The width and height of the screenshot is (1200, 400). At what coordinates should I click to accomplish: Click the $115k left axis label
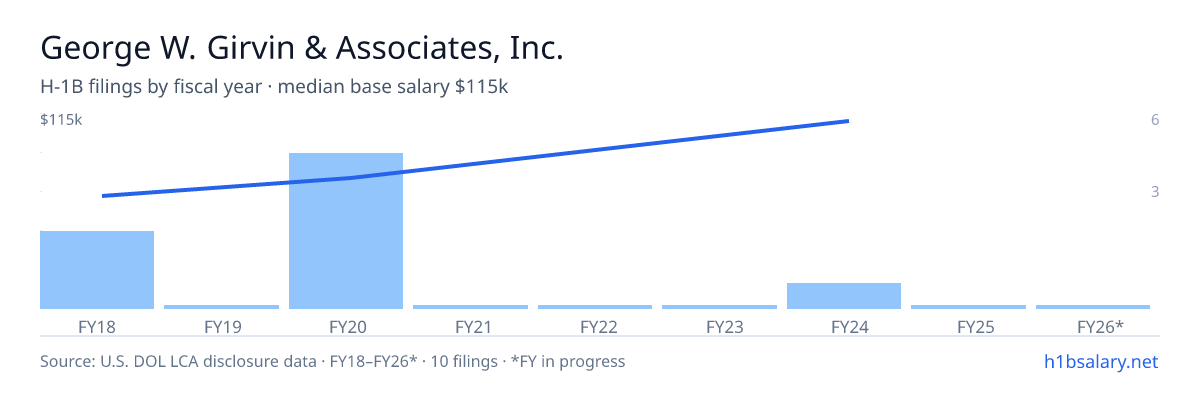pos(61,120)
